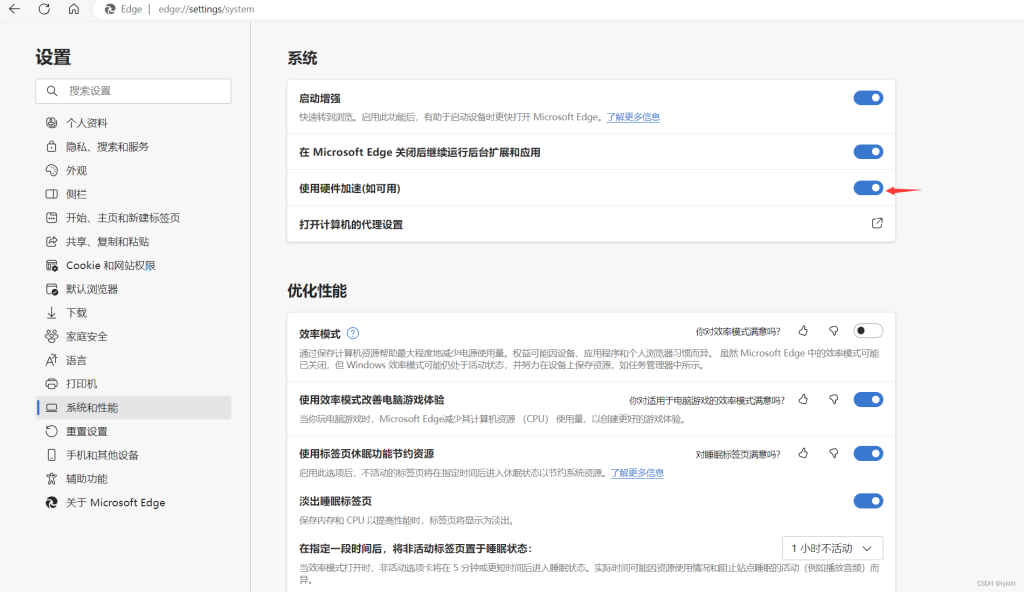Toggle 淡出睡眠标签页 fade sleeping tabs switch
The width and height of the screenshot is (1024, 592).
pos(868,501)
